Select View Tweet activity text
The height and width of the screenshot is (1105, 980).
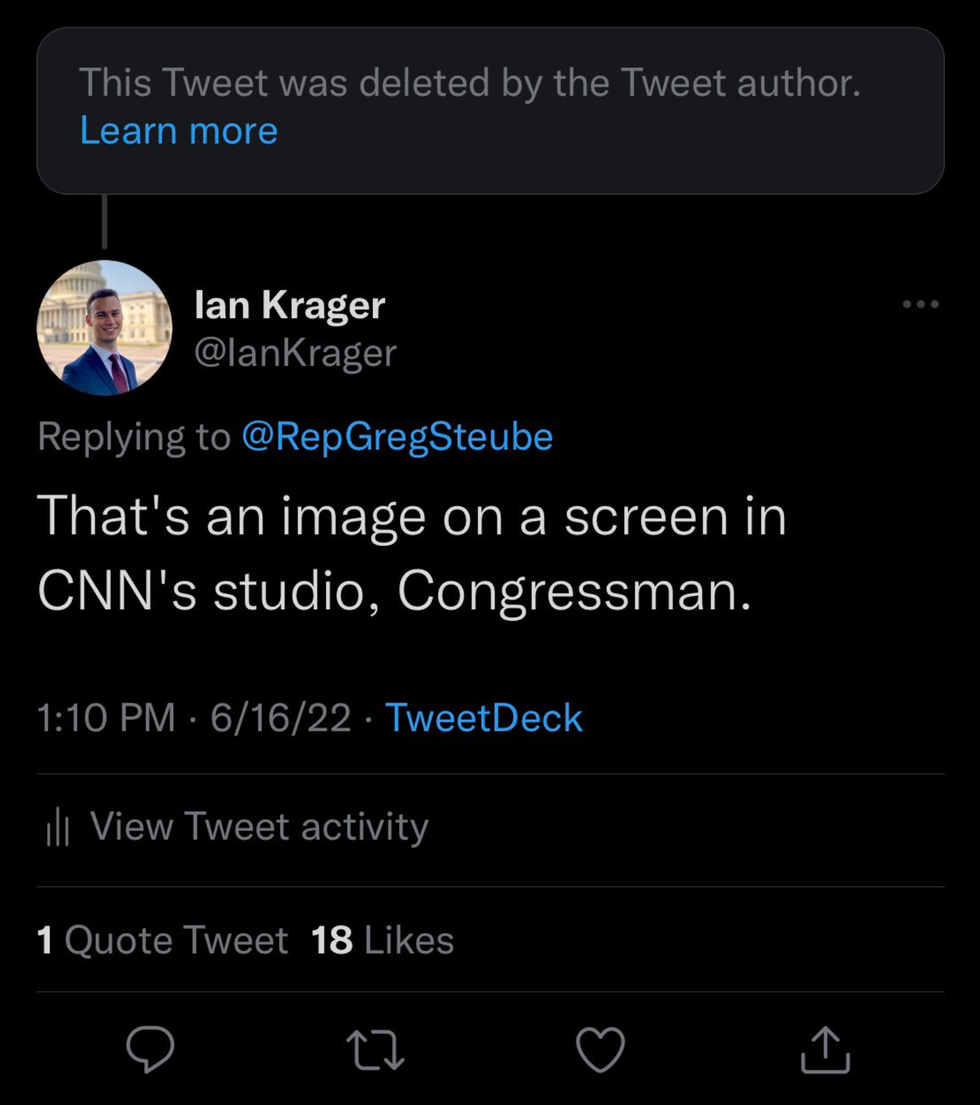click(259, 827)
